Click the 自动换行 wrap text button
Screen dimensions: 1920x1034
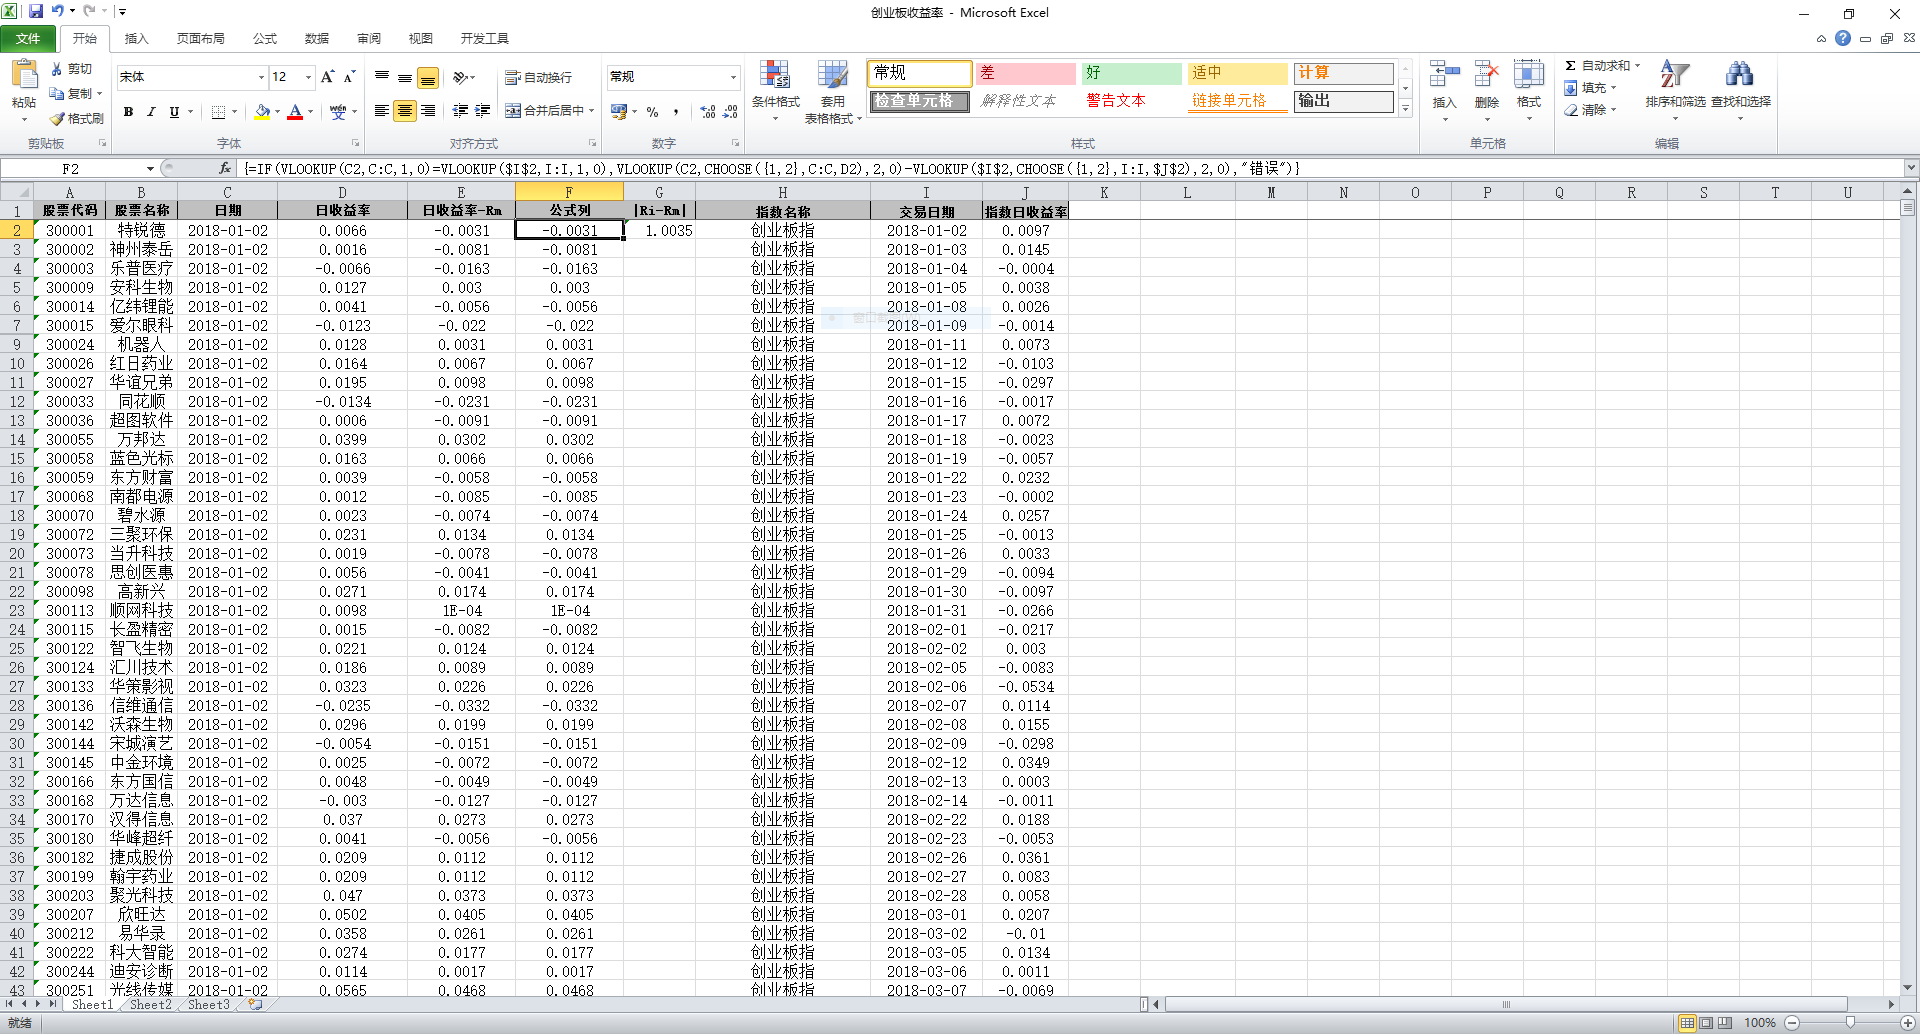pos(539,77)
